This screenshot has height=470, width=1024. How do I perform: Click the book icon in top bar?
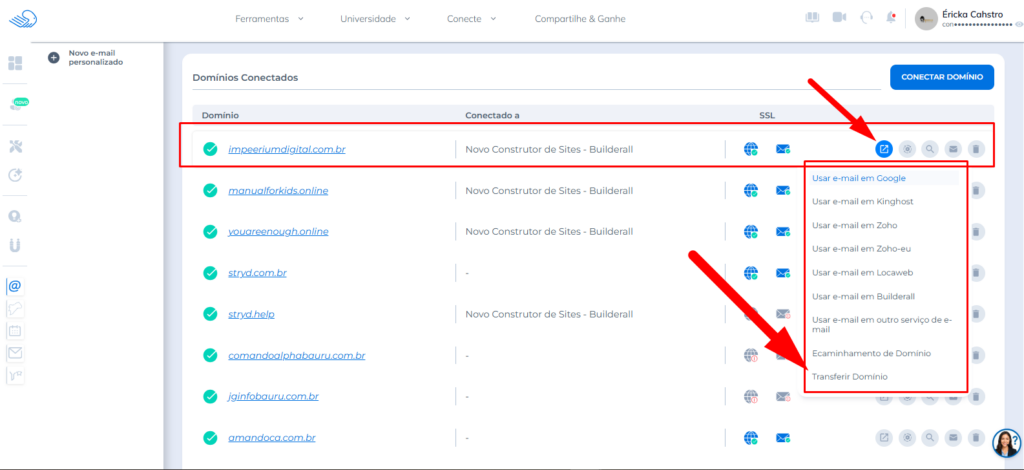tap(812, 18)
